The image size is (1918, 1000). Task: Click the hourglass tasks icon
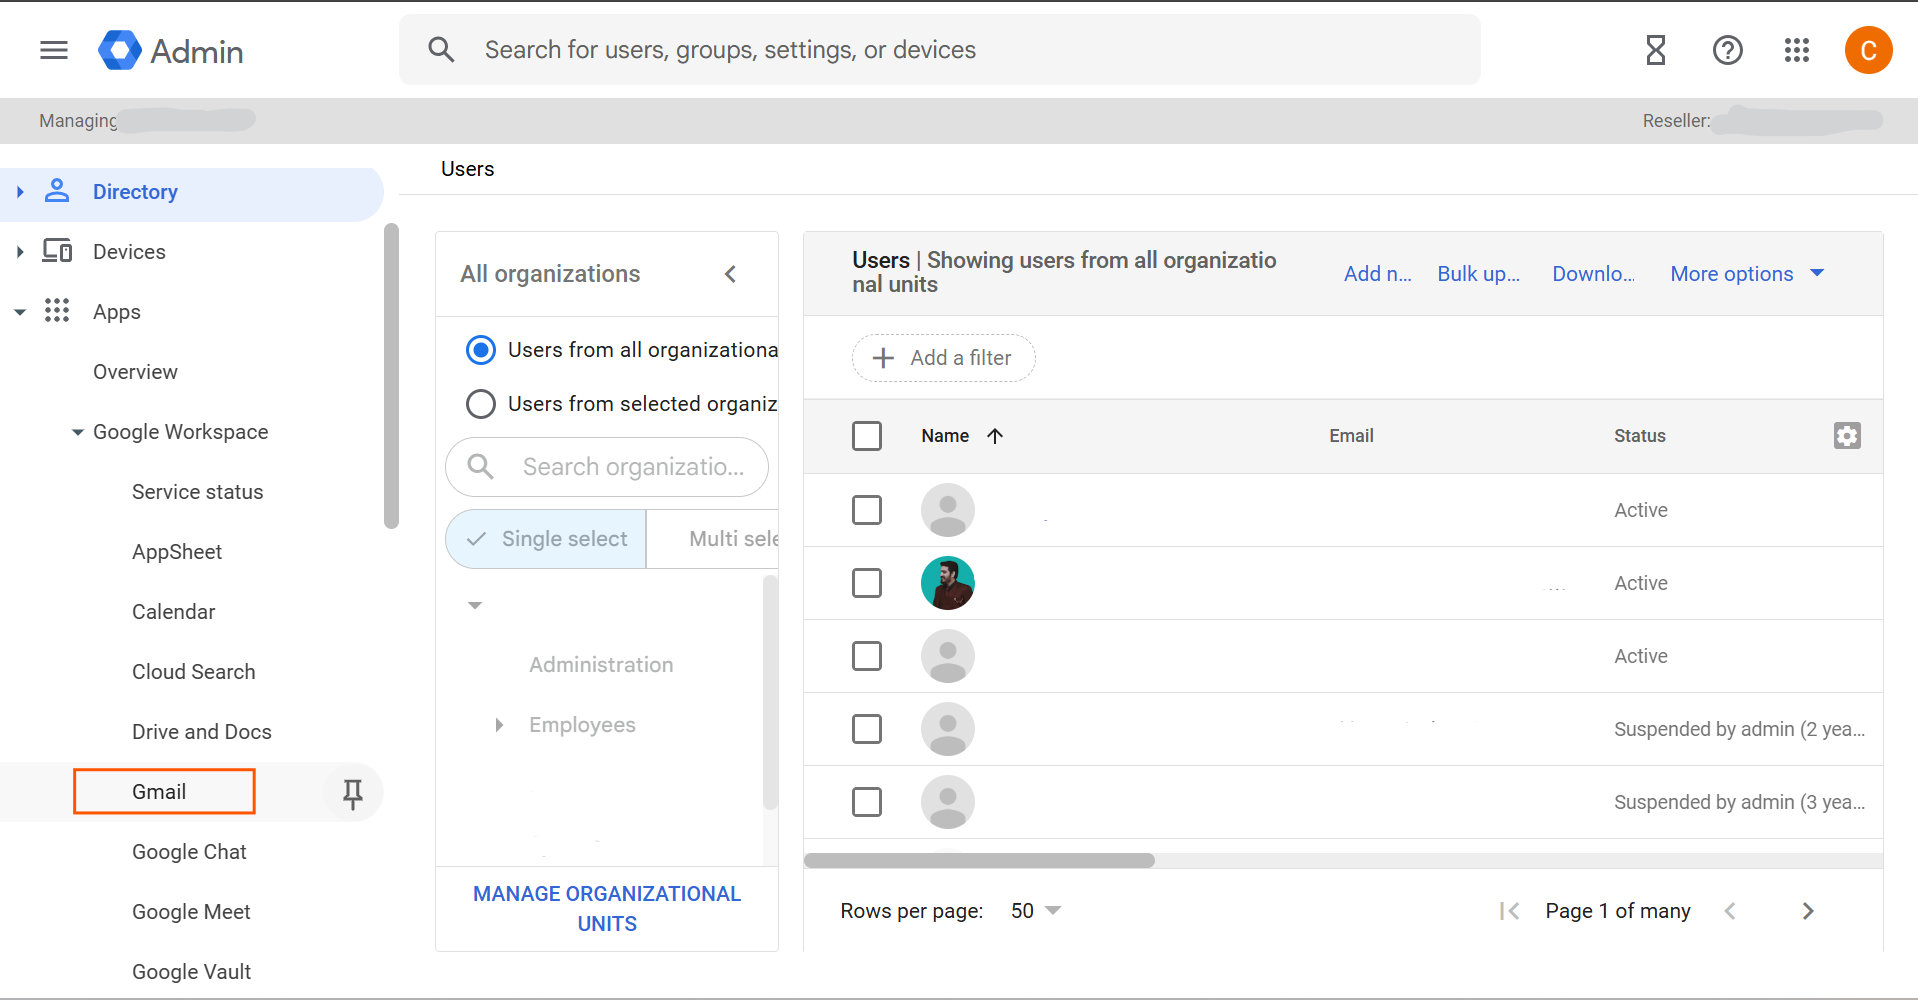pos(1655,50)
